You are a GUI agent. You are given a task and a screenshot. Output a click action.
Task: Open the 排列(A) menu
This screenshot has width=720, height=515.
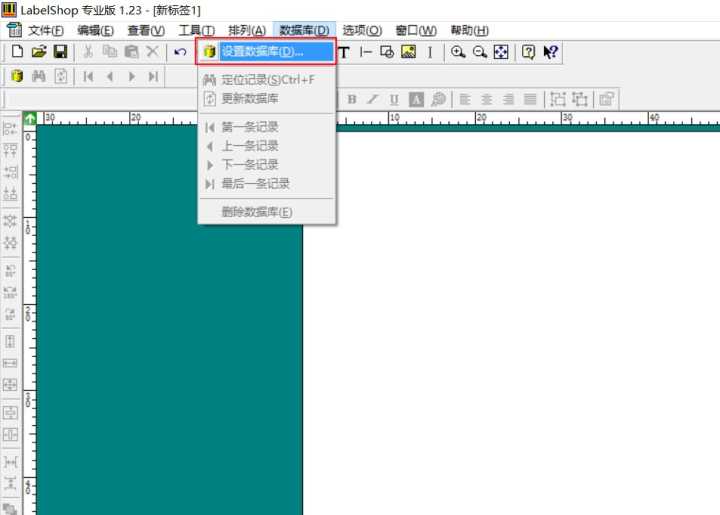247,31
